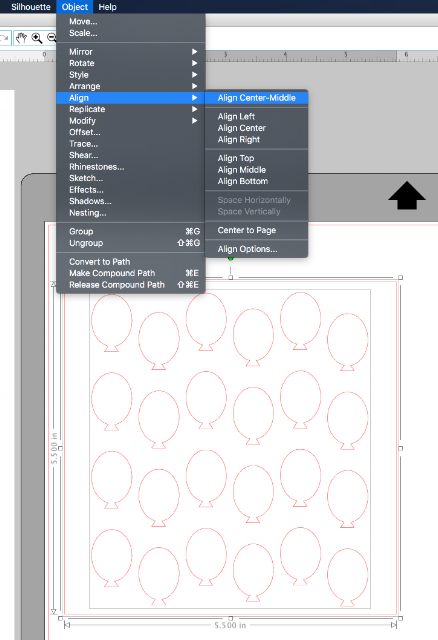
Task: Select the Pan hand tool
Action: point(21,38)
